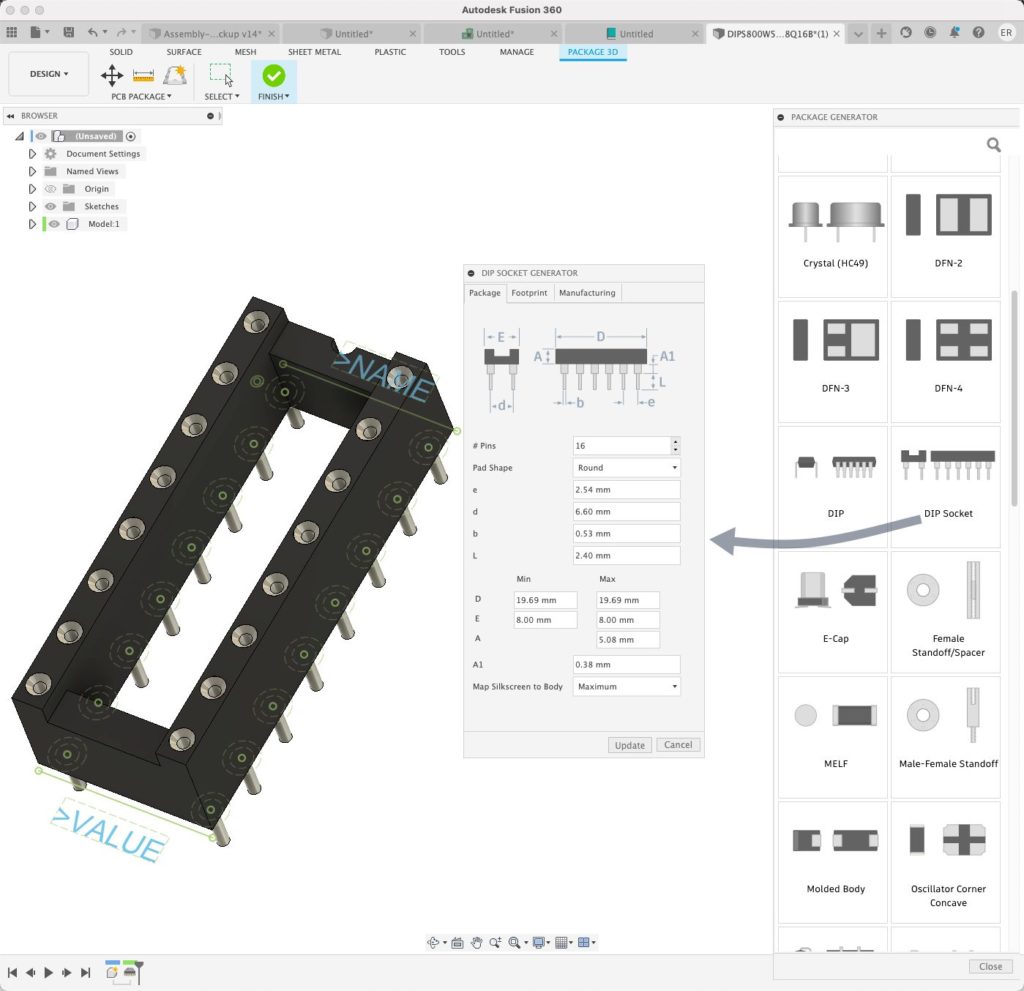
Task: Toggle visibility of Model:1 in the Browser
Action: (55, 223)
